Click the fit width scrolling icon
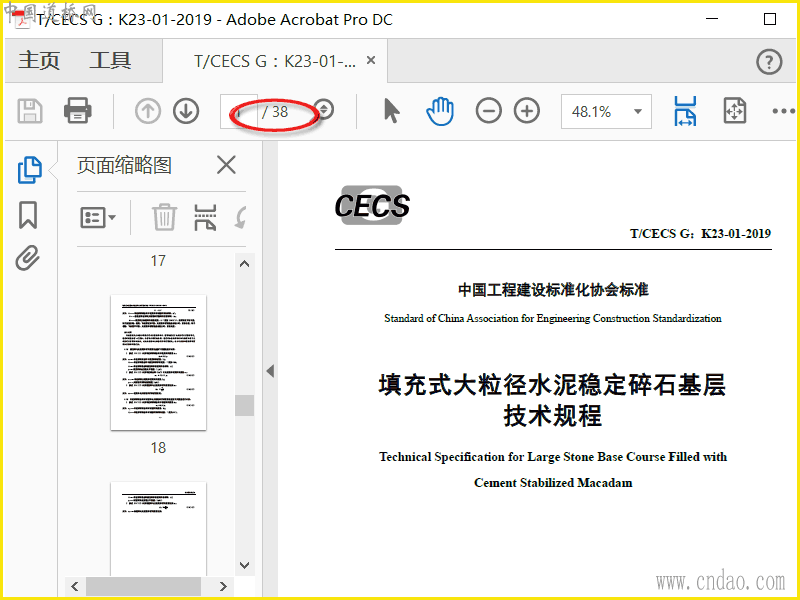 tap(685, 111)
